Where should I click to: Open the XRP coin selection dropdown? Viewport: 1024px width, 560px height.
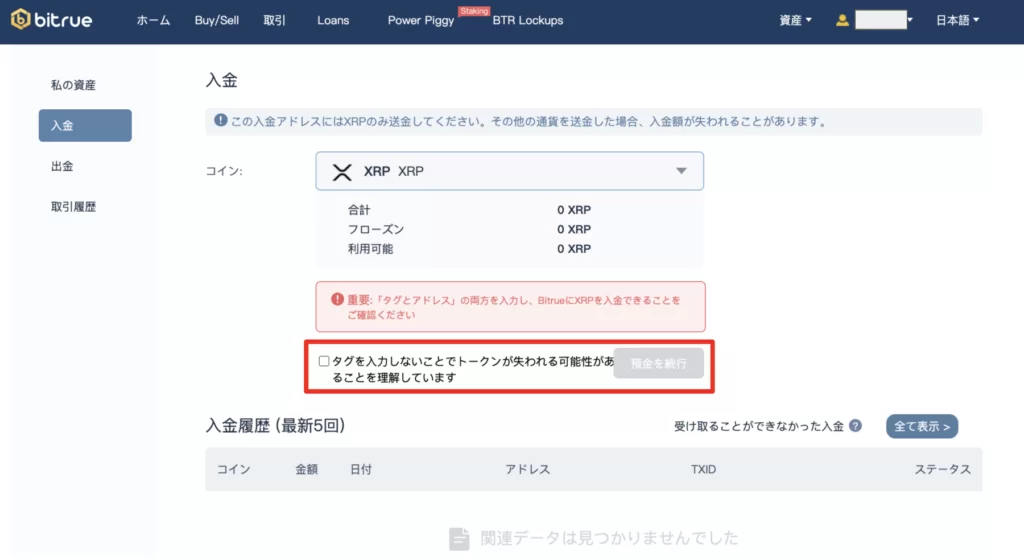[509, 171]
